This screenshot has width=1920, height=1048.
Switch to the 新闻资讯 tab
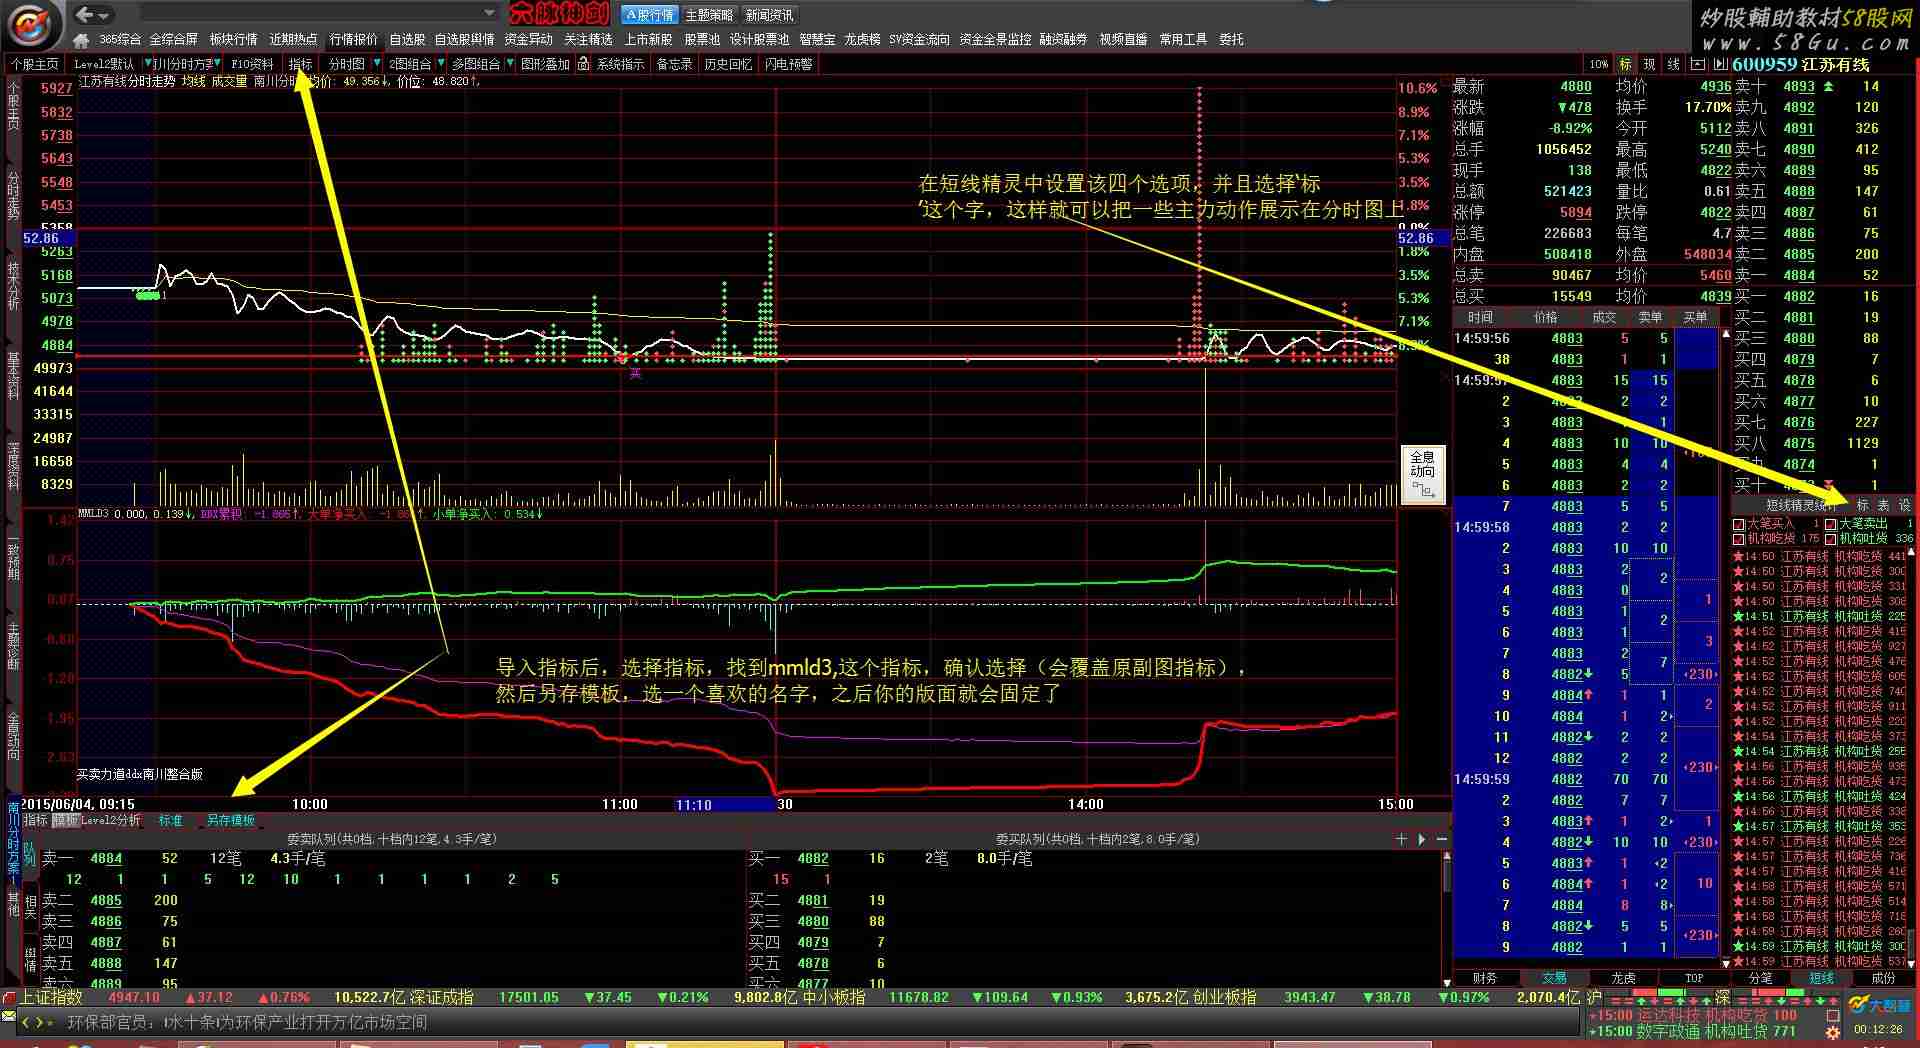coord(770,15)
